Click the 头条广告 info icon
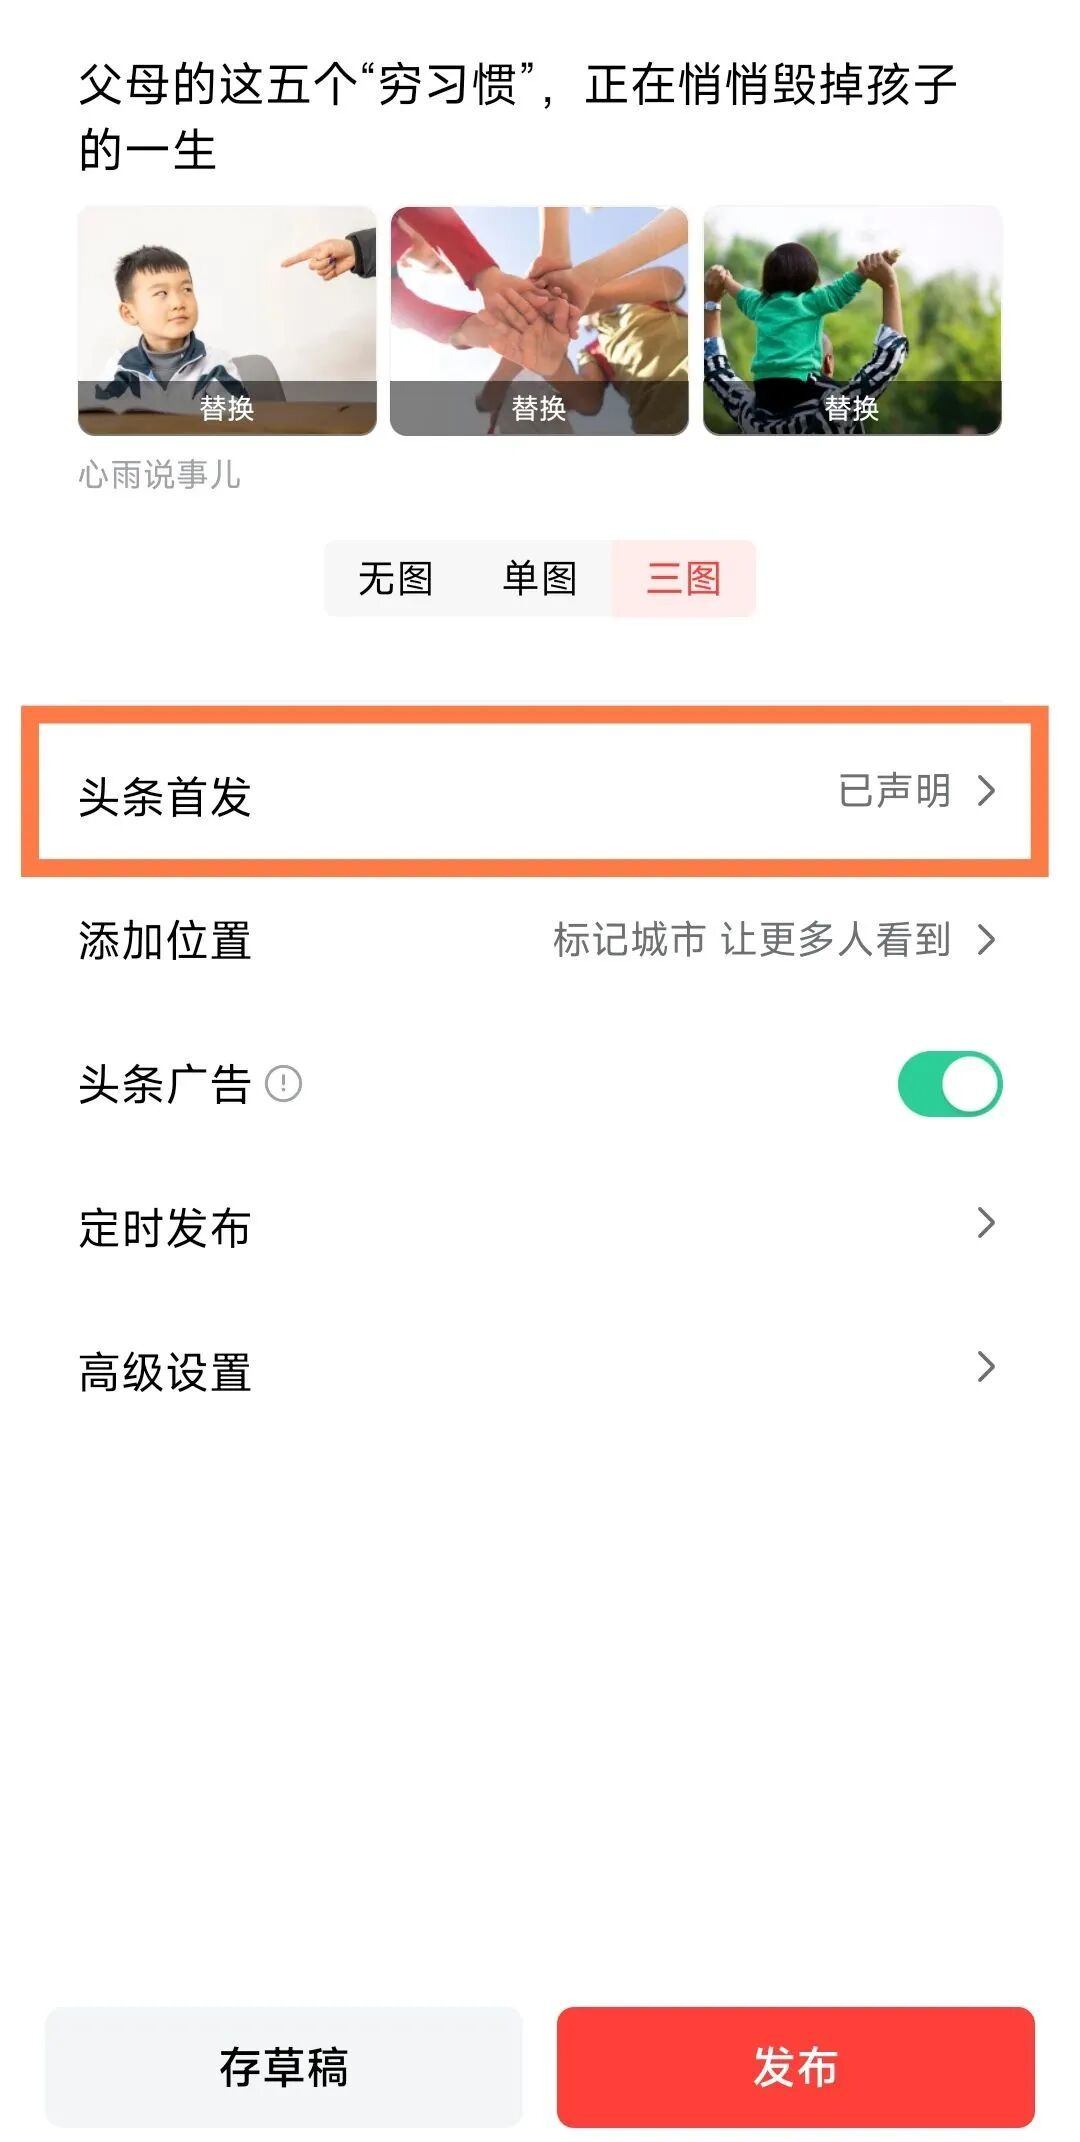The height and width of the screenshot is (2142, 1080). [x=283, y=1084]
